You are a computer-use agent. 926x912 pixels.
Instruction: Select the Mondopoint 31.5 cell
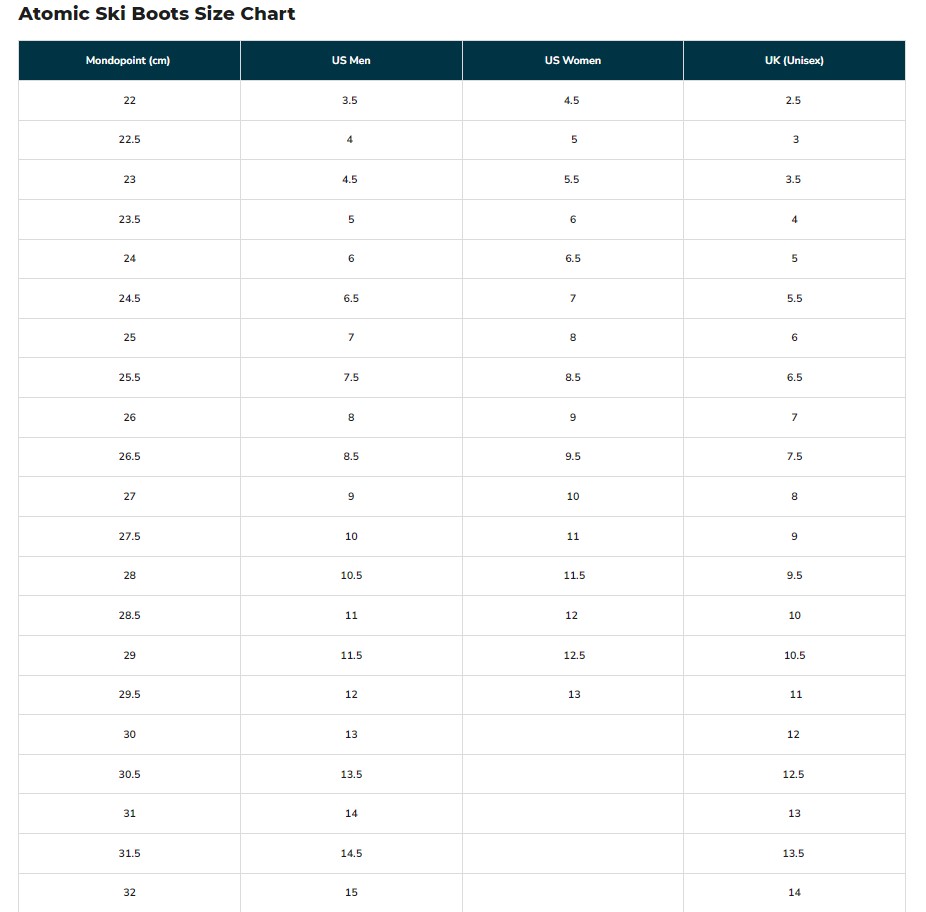[x=129, y=854]
